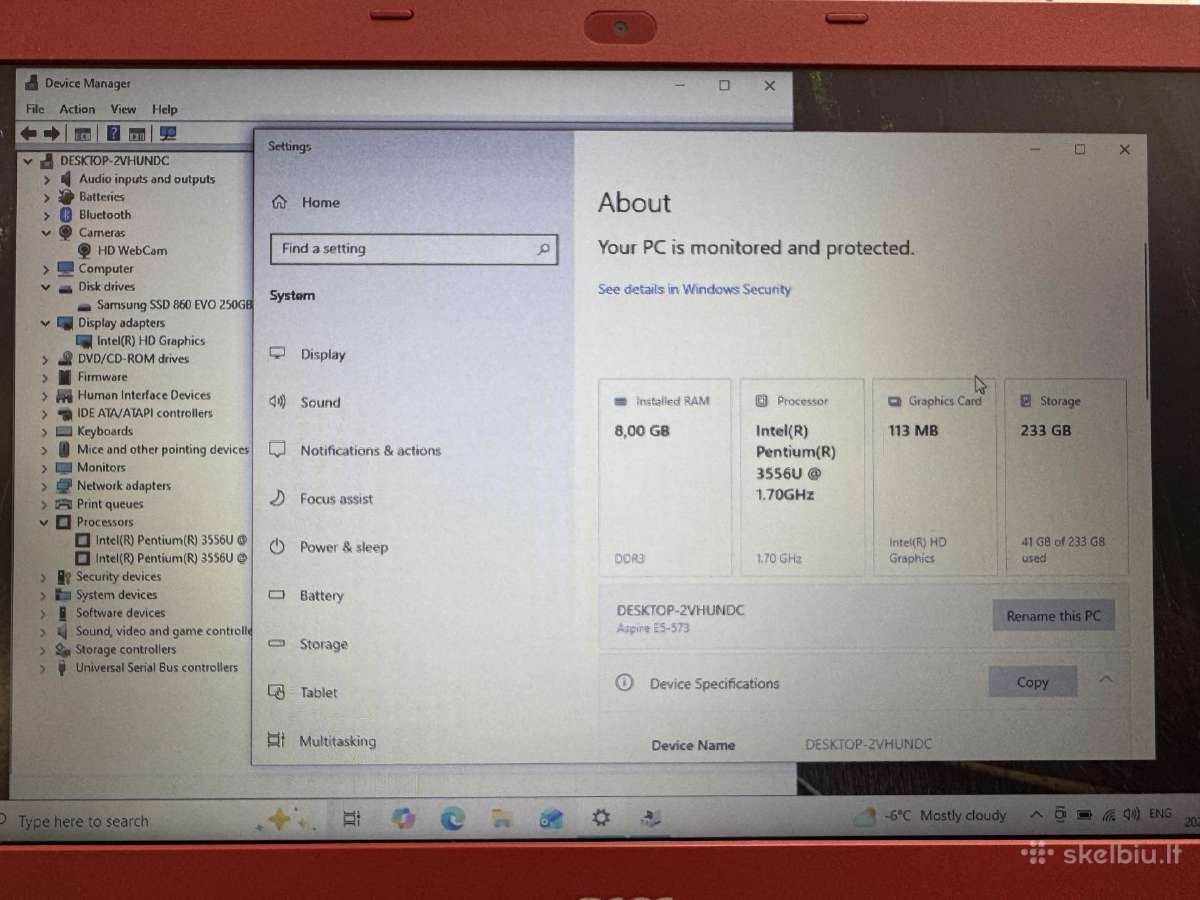Click the Find a setting search box
Image resolution: width=1200 pixels, height=900 pixels.
click(x=413, y=249)
